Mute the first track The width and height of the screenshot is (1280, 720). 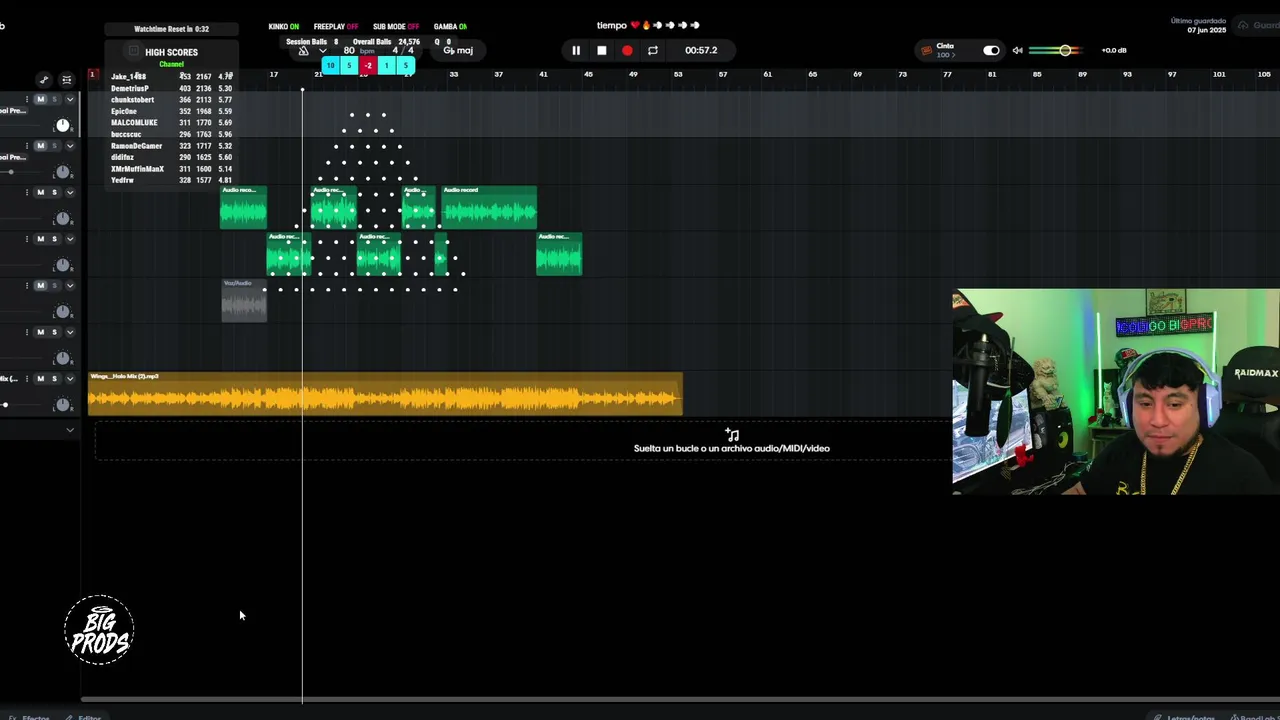click(x=40, y=100)
